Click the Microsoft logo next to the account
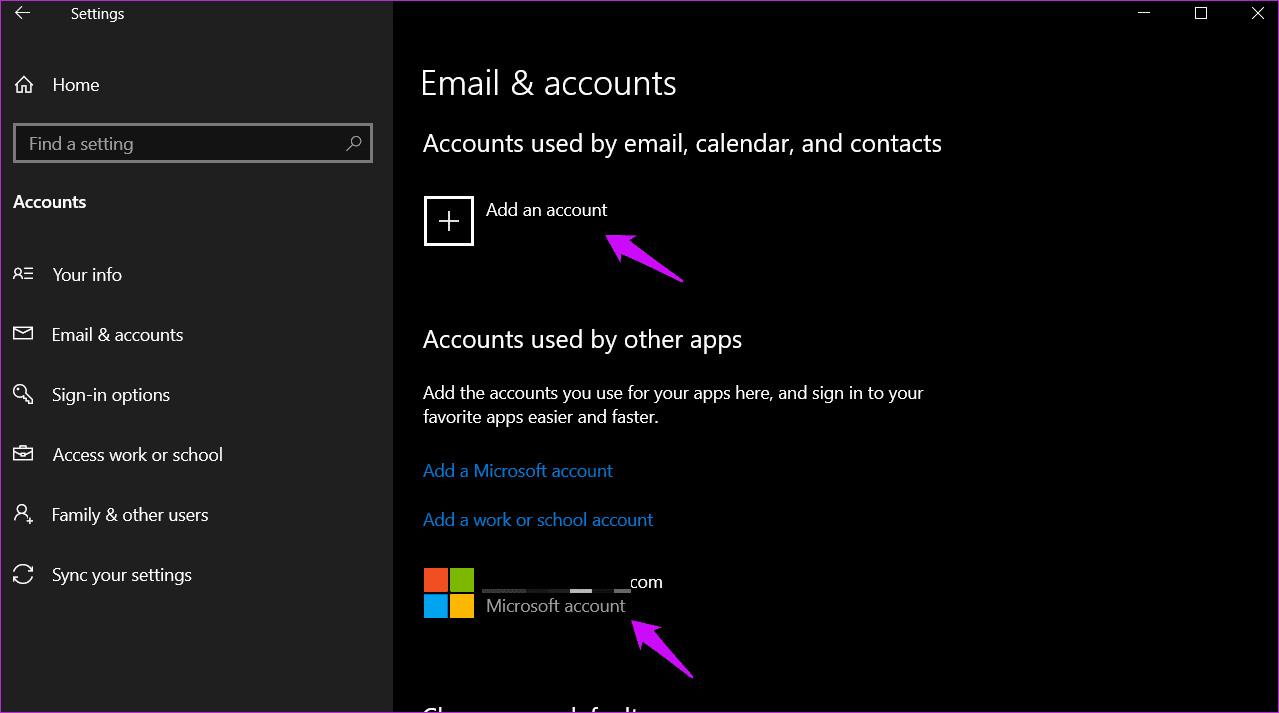 [x=449, y=593]
